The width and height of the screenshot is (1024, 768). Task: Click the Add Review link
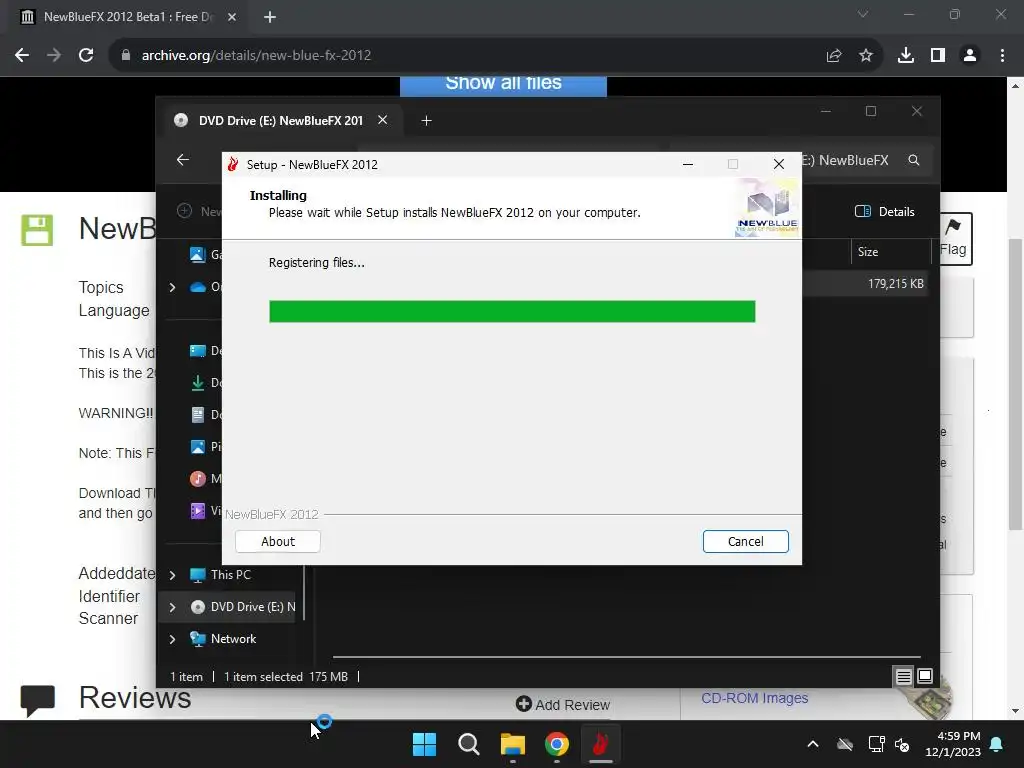click(563, 705)
